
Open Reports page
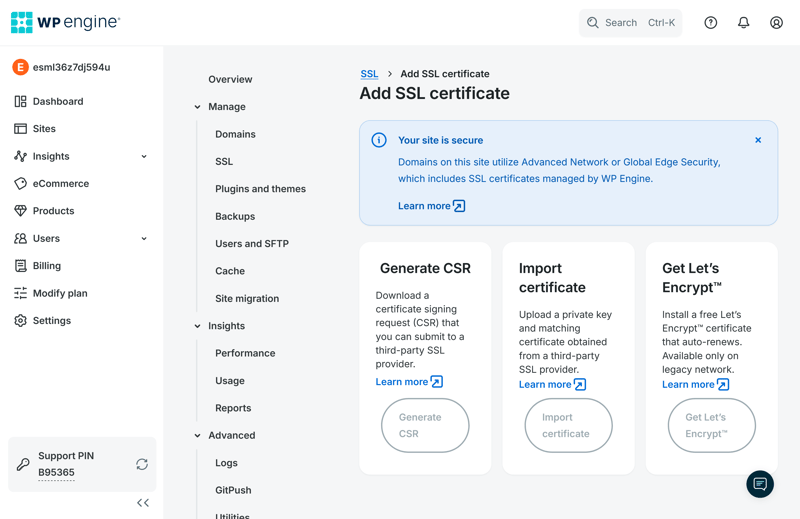click(233, 408)
